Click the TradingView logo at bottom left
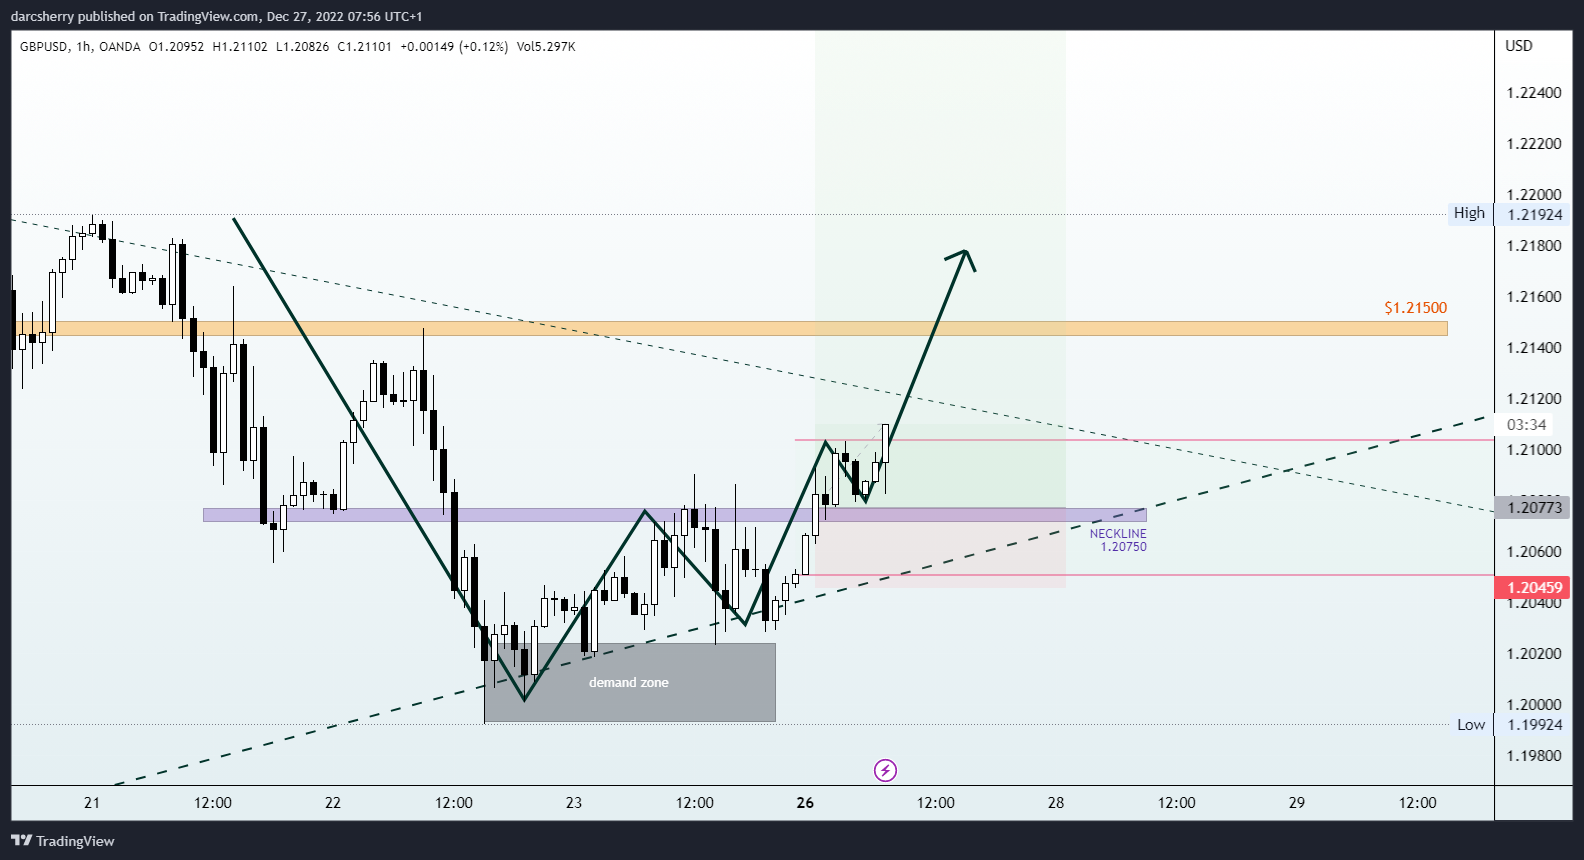The width and height of the screenshot is (1584, 860). pos(63,841)
